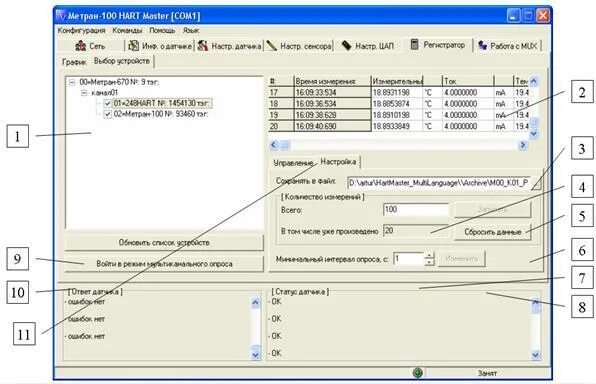Viewport: 596px width, 384px height.
Task: Click the Сбросить данные button
Action: click(x=493, y=232)
